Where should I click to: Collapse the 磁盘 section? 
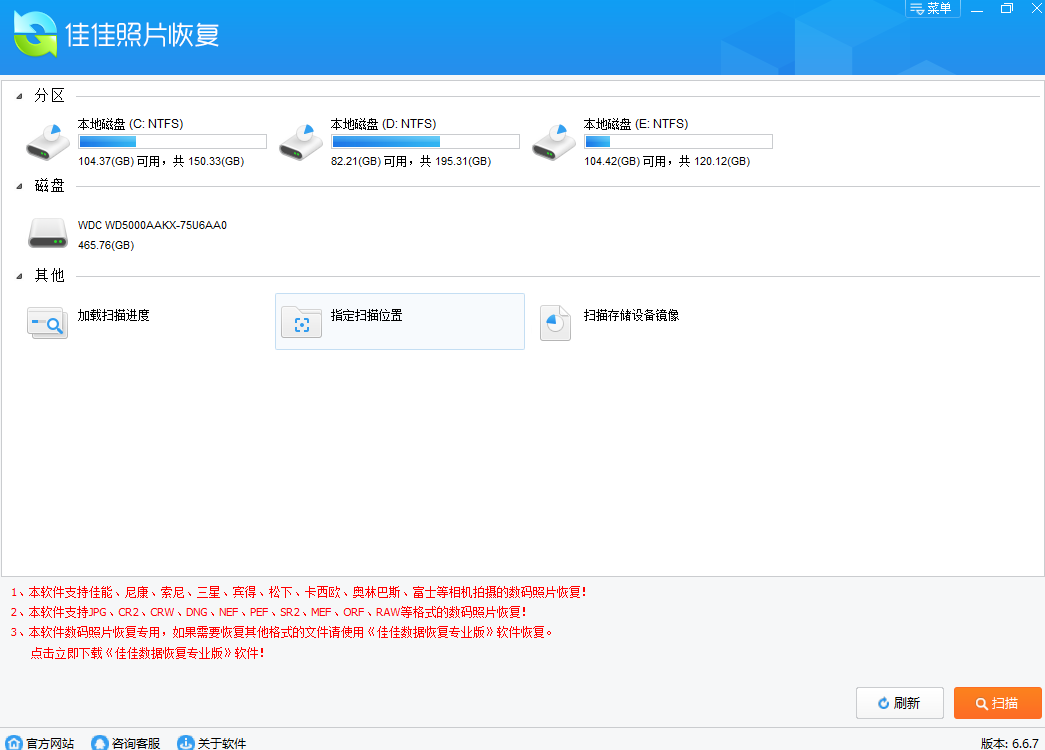pos(21,186)
